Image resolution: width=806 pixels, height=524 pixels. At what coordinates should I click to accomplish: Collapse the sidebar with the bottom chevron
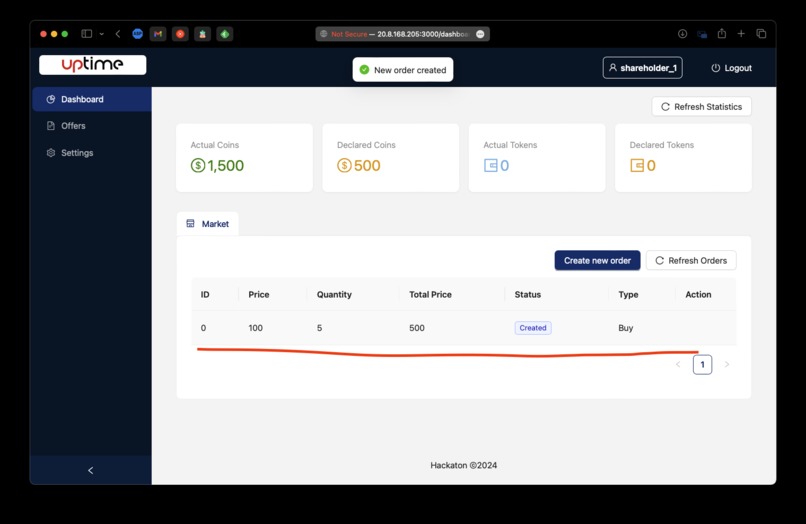(90, 470)
